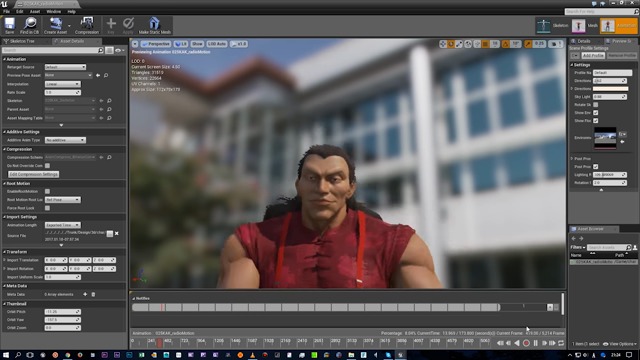Open the Show viewport options button
Screen dimensions: 640x360
pos(197,44)
